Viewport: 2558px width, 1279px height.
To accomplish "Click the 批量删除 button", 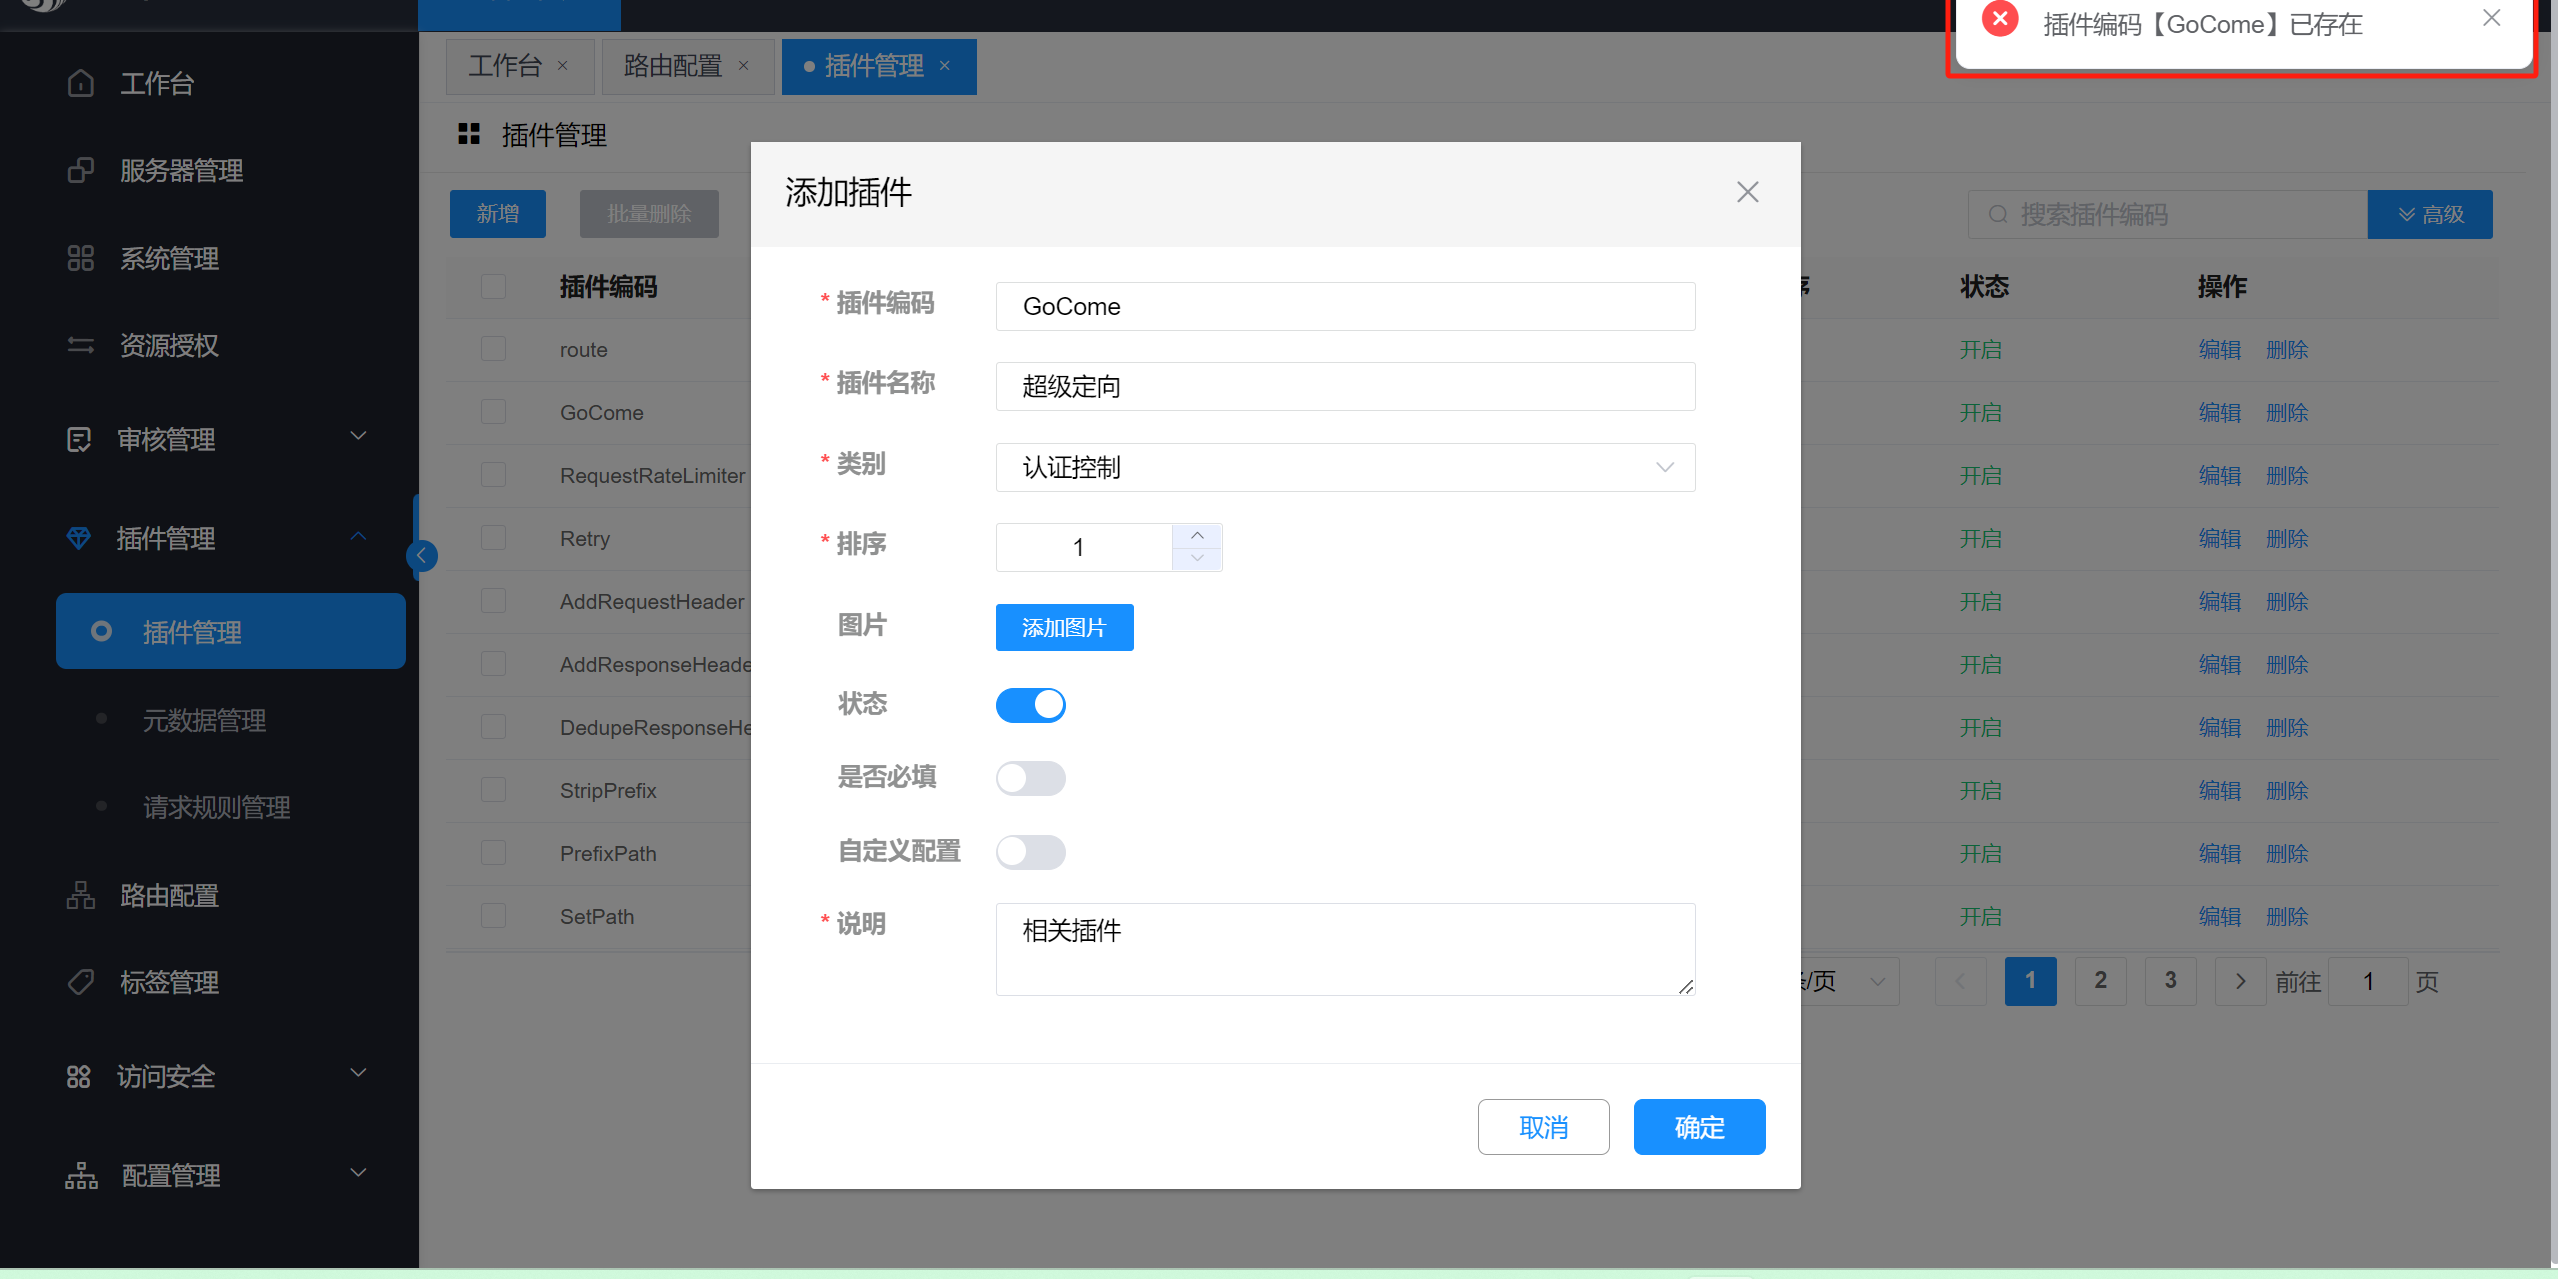I will (649, 214).
